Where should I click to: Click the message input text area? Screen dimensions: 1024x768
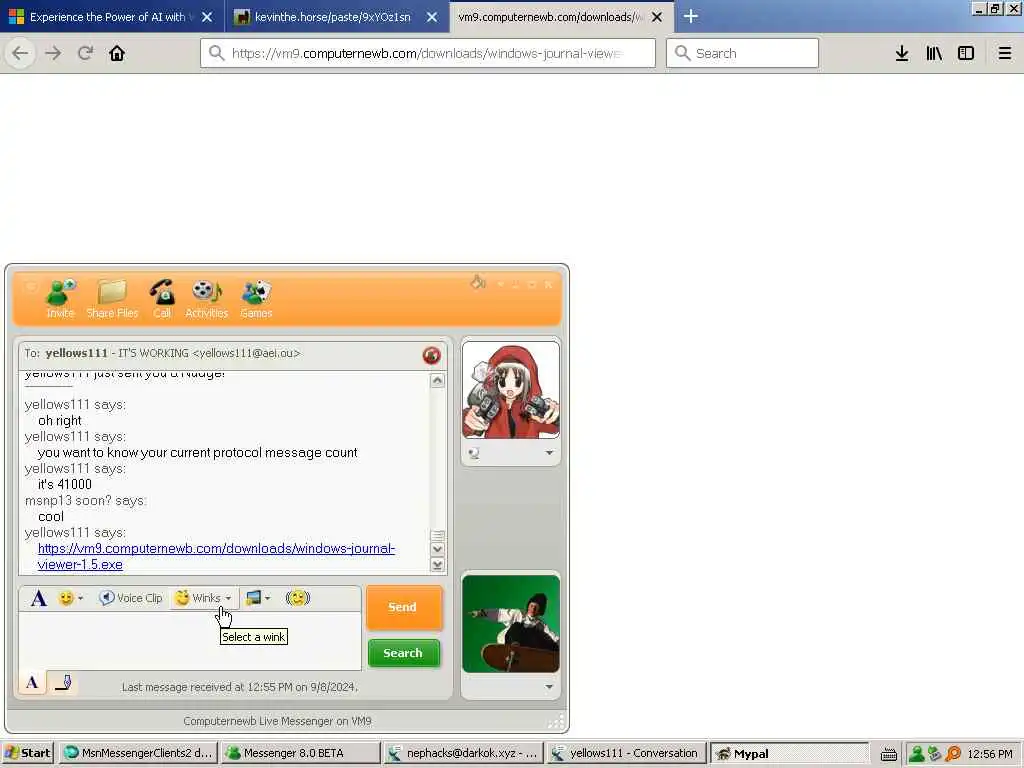tap(190, 641)
